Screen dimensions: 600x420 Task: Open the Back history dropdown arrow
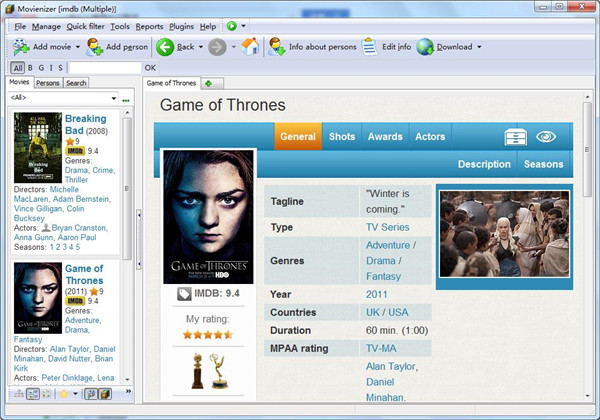click(x=201, y=47)
